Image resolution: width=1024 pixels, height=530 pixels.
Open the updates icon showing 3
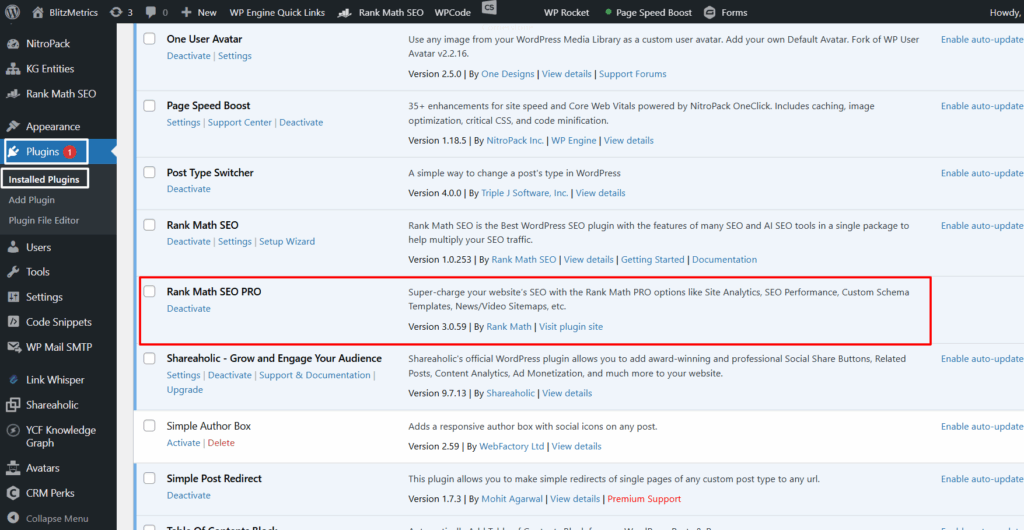point(116,12)
